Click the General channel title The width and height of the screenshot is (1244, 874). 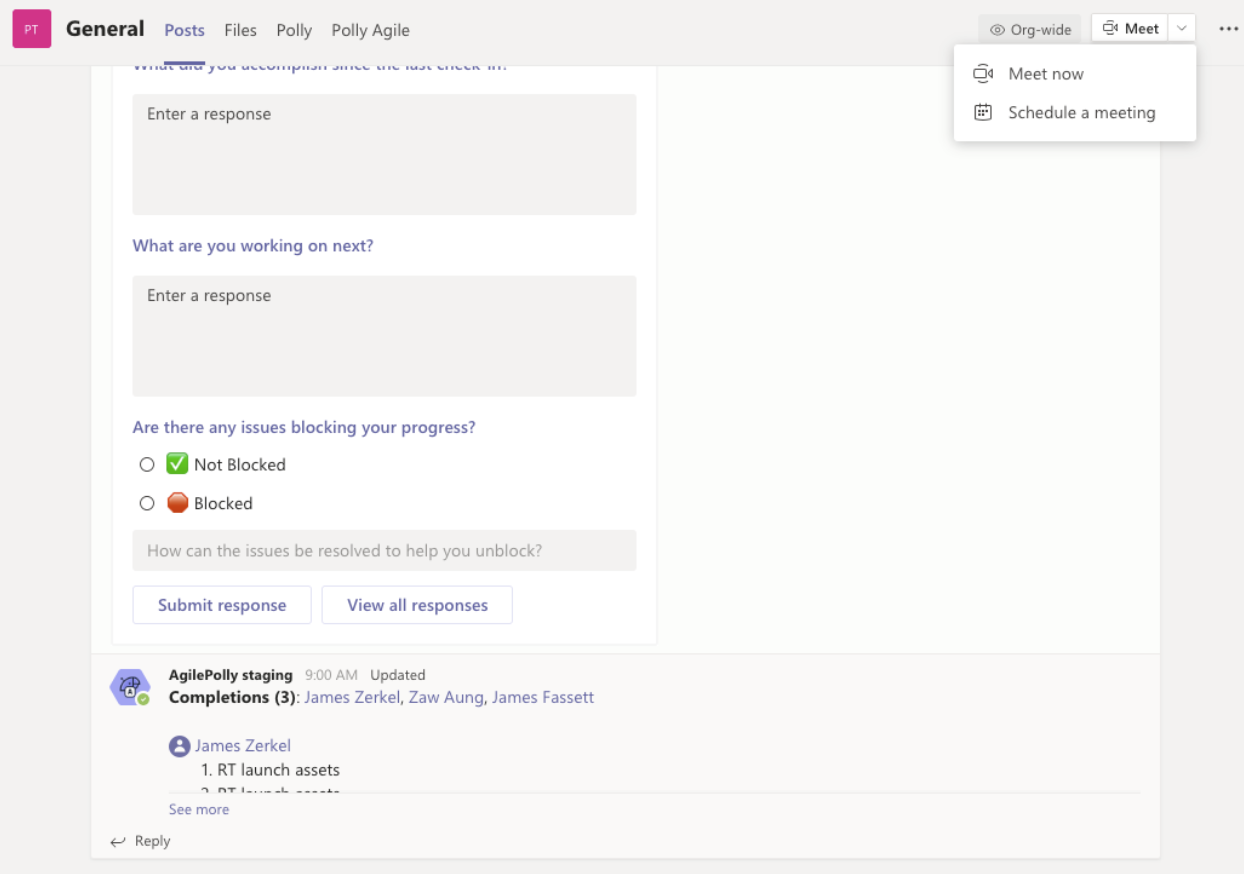tap(105, 29)
